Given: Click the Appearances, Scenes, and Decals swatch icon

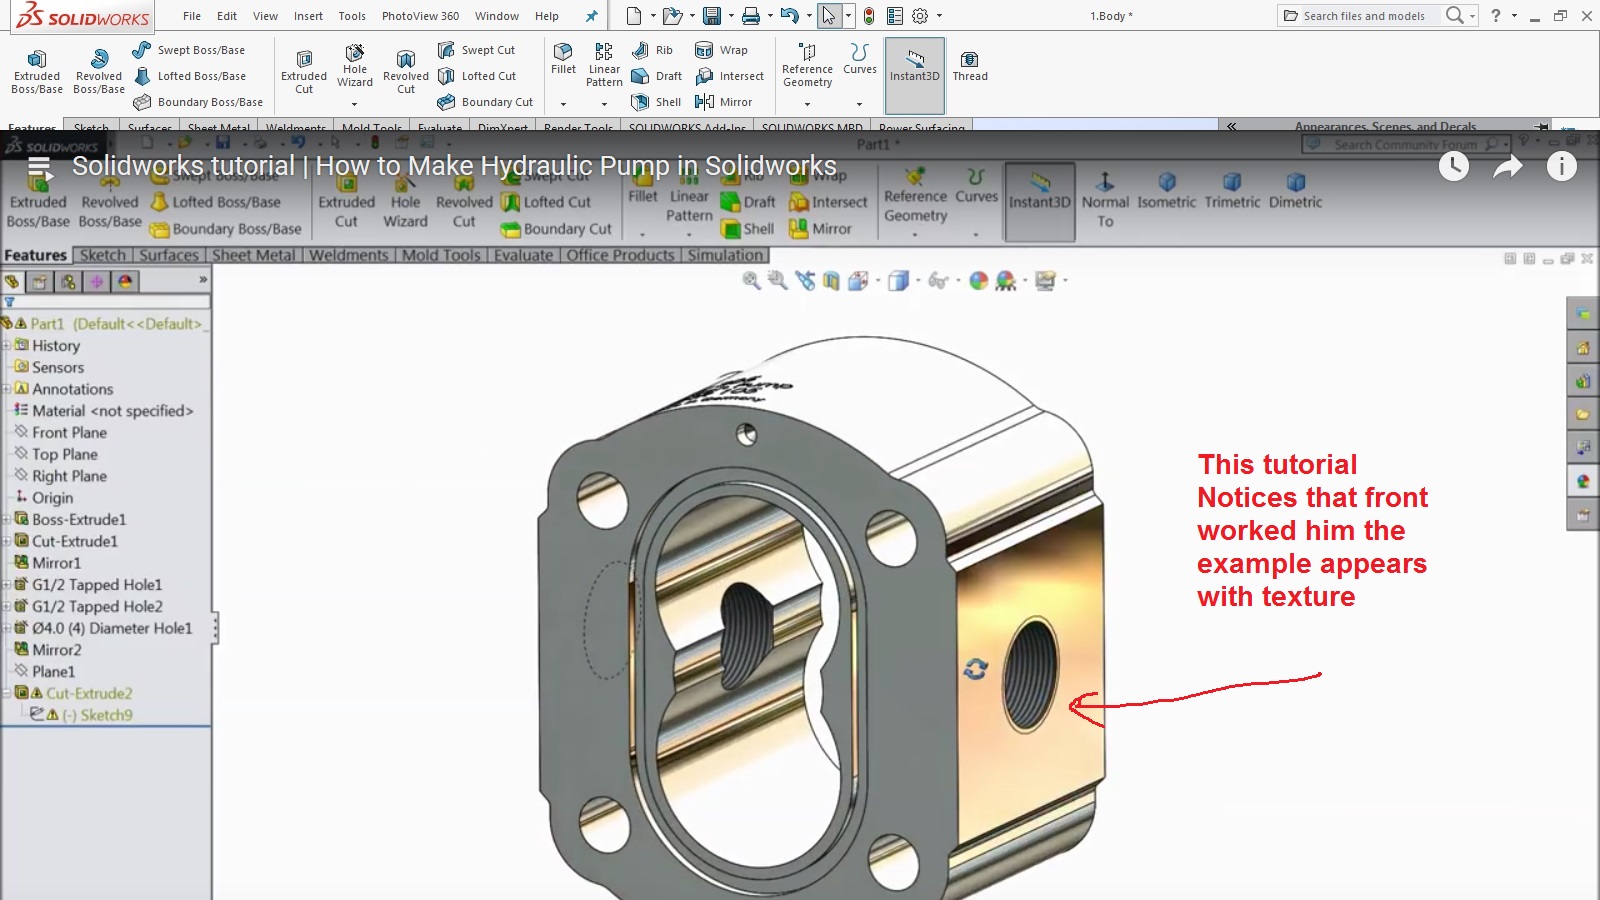Looking at the screenshot, I should pyautogui.click(x=1583, y=481).
